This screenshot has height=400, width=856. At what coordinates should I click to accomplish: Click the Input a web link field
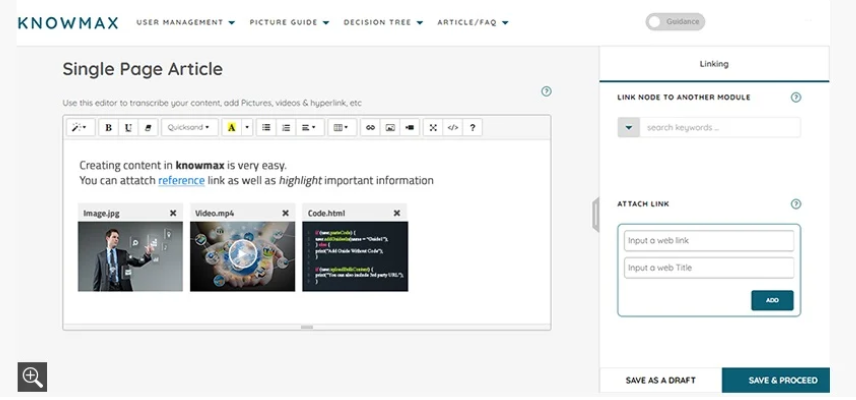pos(709,241)
